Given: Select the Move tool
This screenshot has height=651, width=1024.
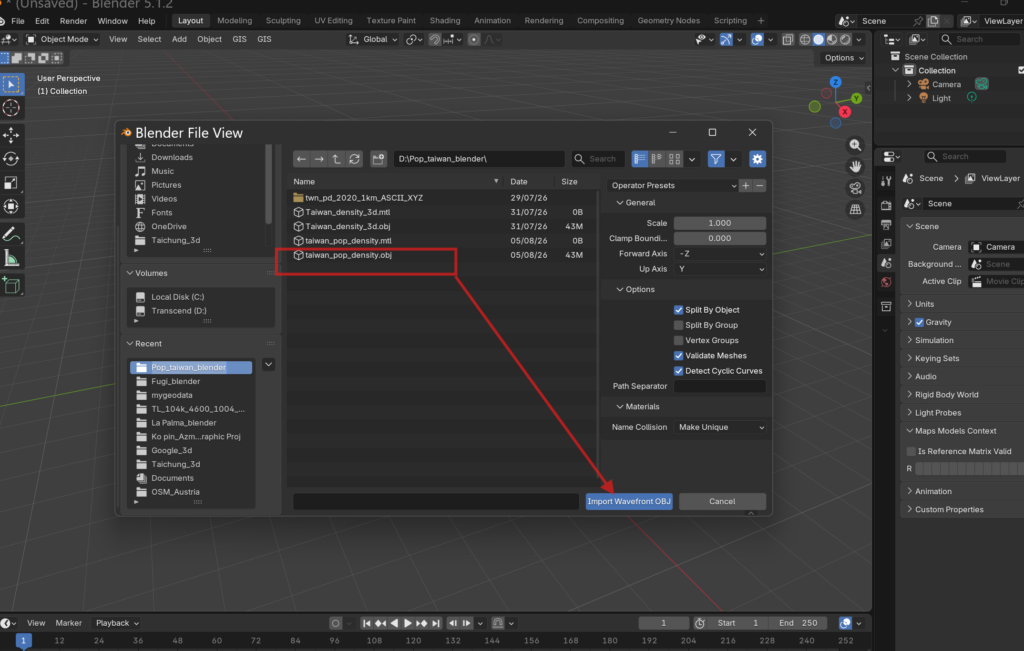Looking at the screenshot, I should (11, 135).
